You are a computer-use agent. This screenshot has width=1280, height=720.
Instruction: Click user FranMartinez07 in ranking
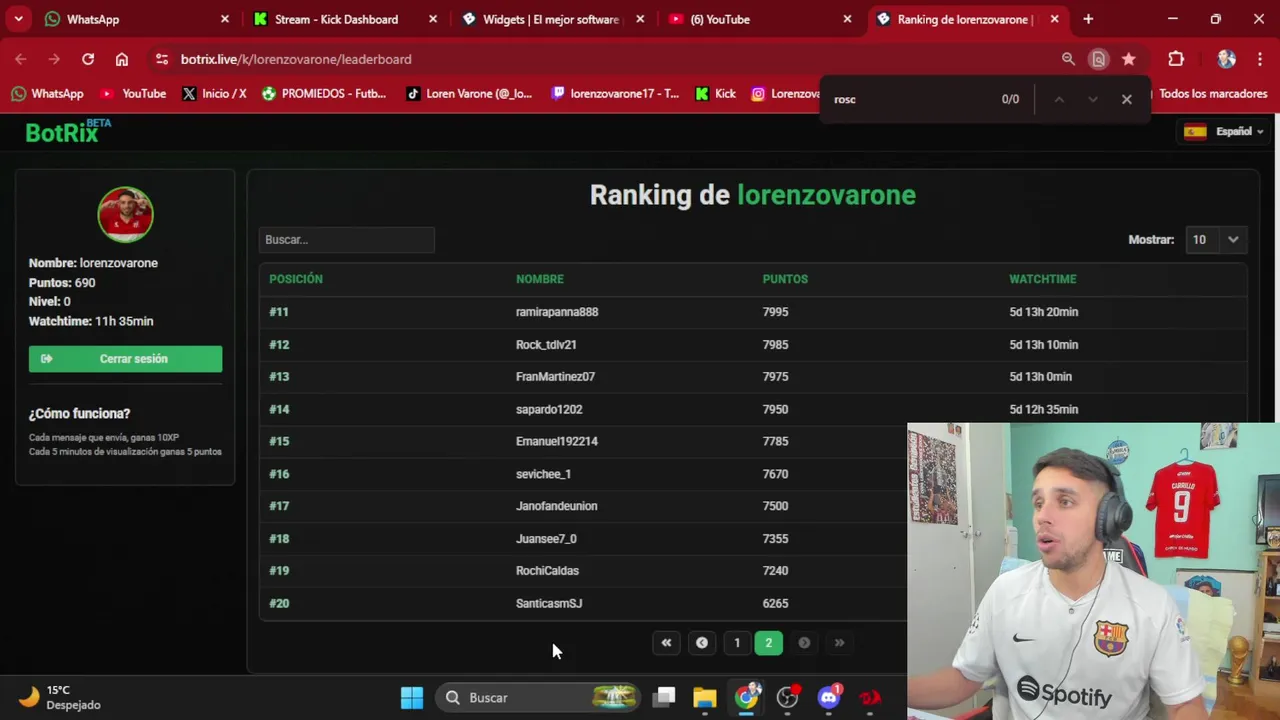click(555, 377)
